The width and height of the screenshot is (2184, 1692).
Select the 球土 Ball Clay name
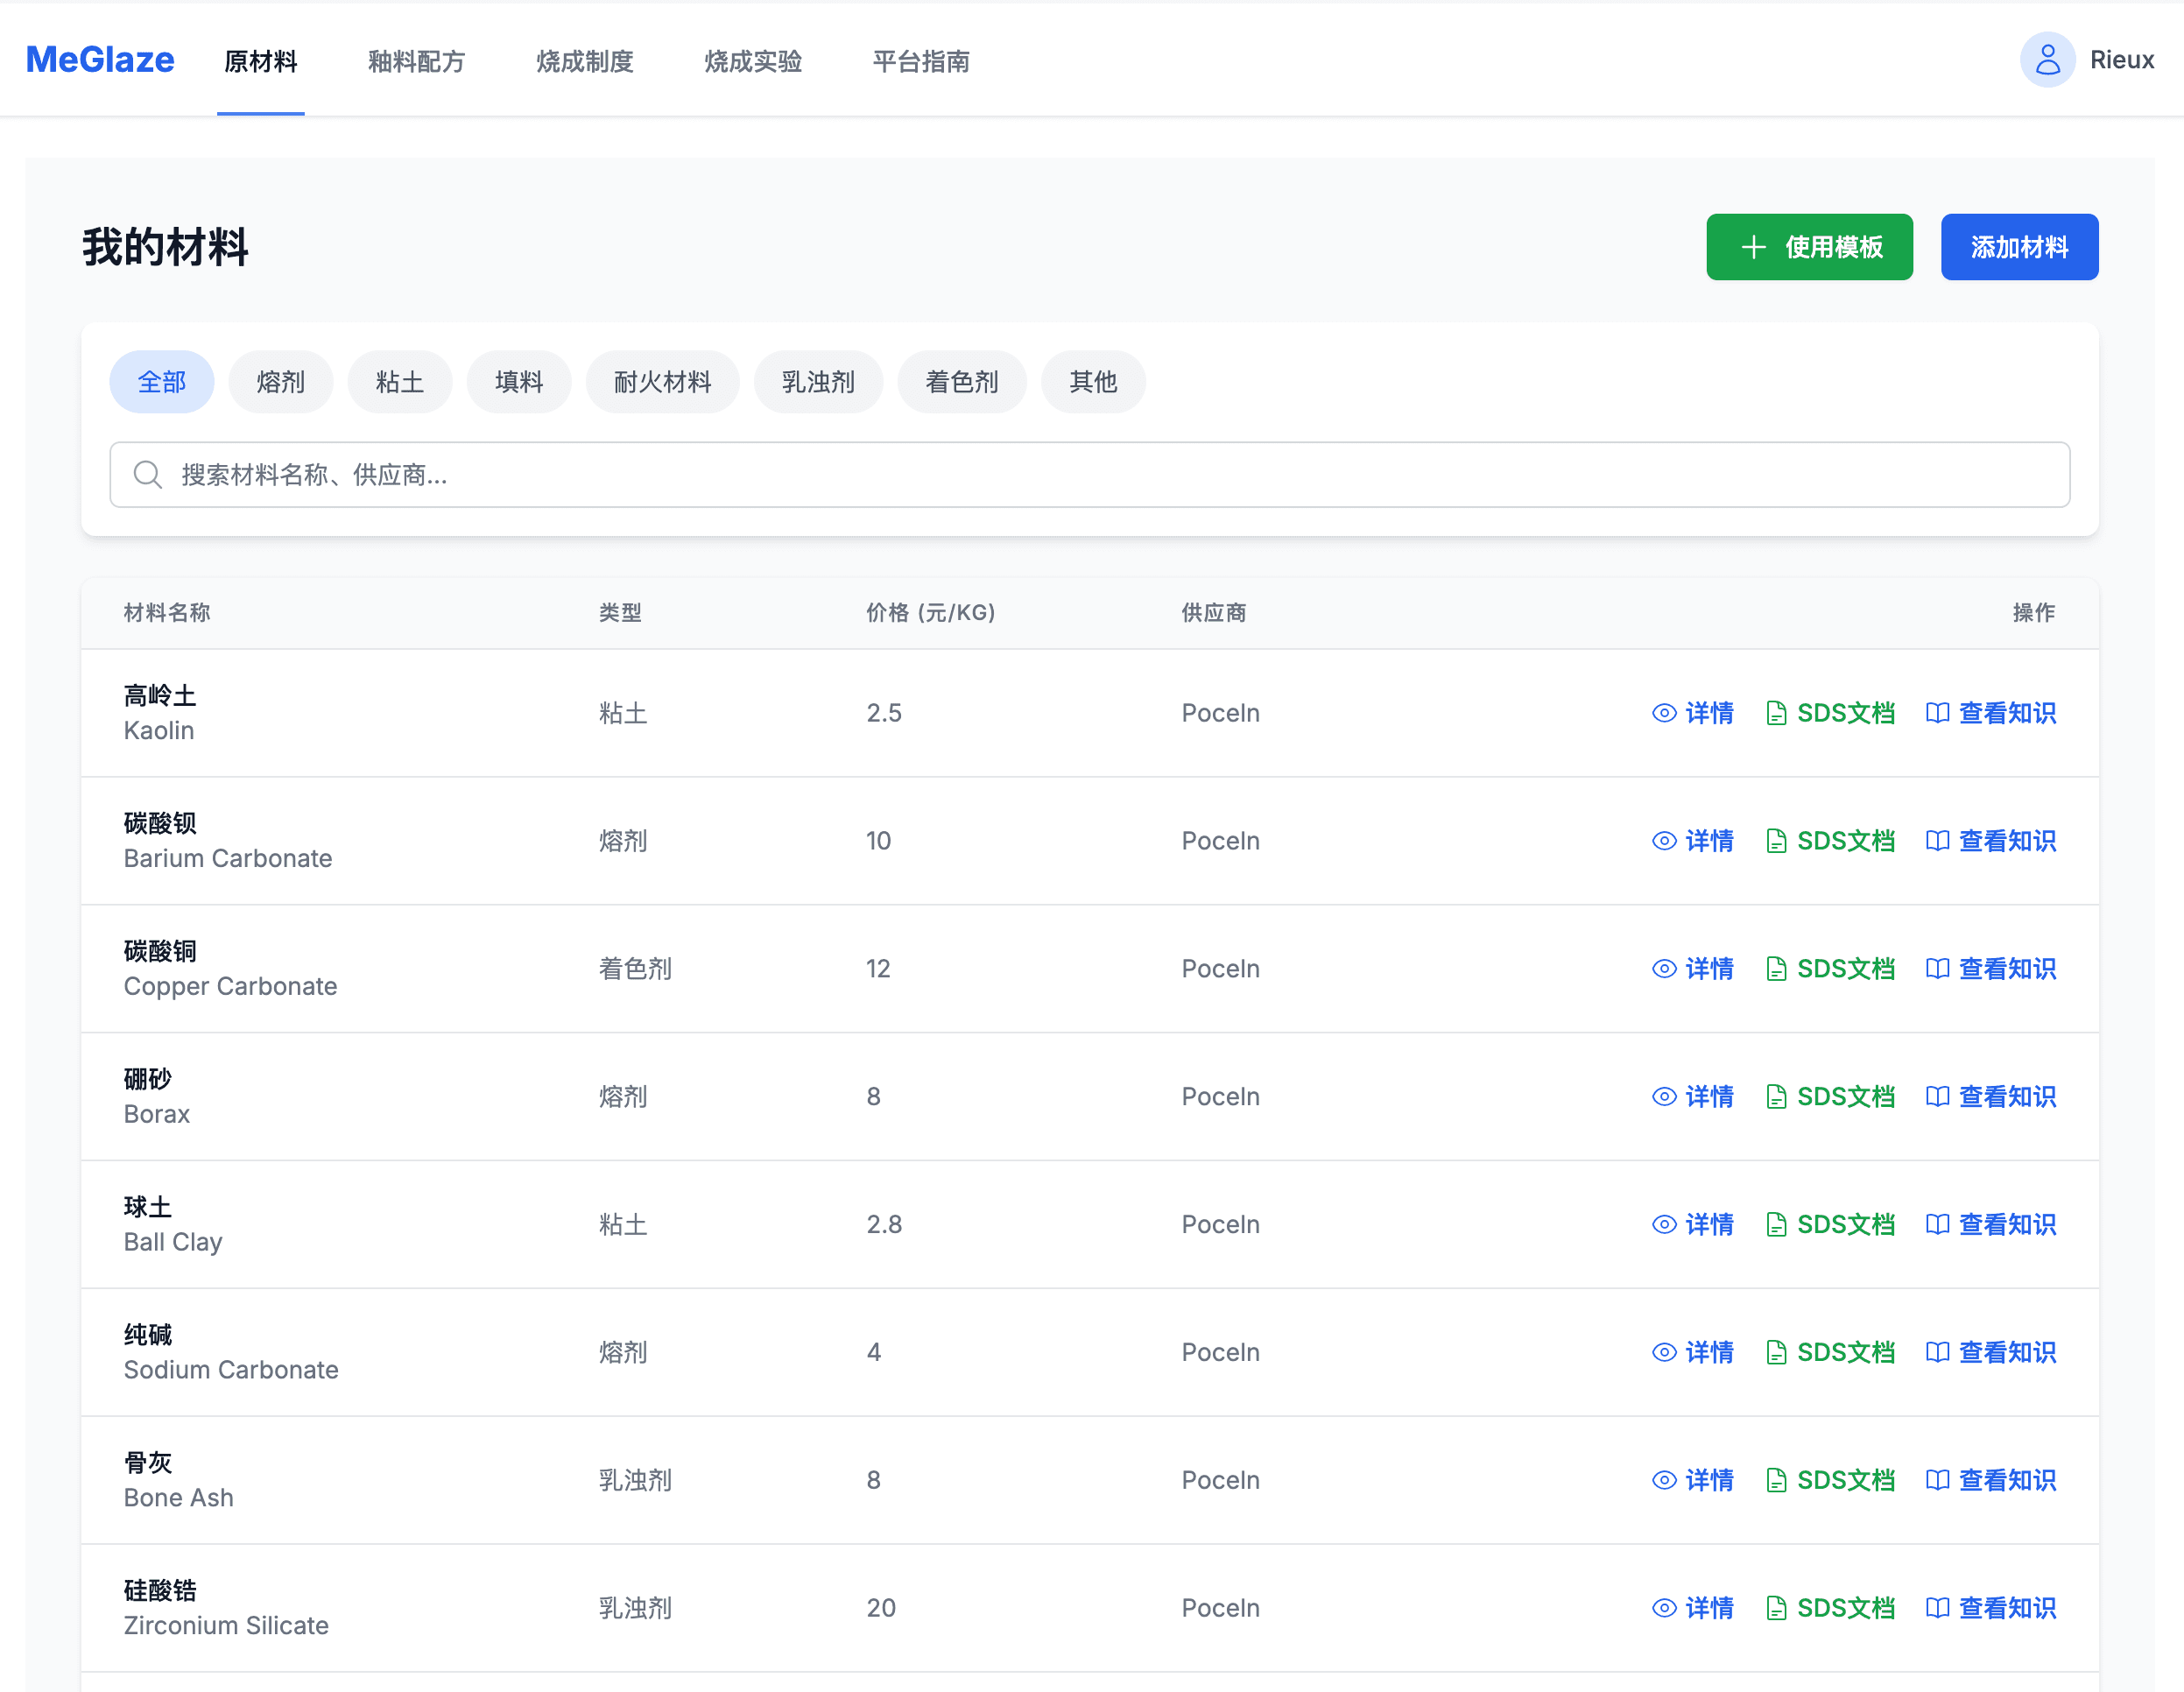pyautogui.click(x=173, y=1225)
